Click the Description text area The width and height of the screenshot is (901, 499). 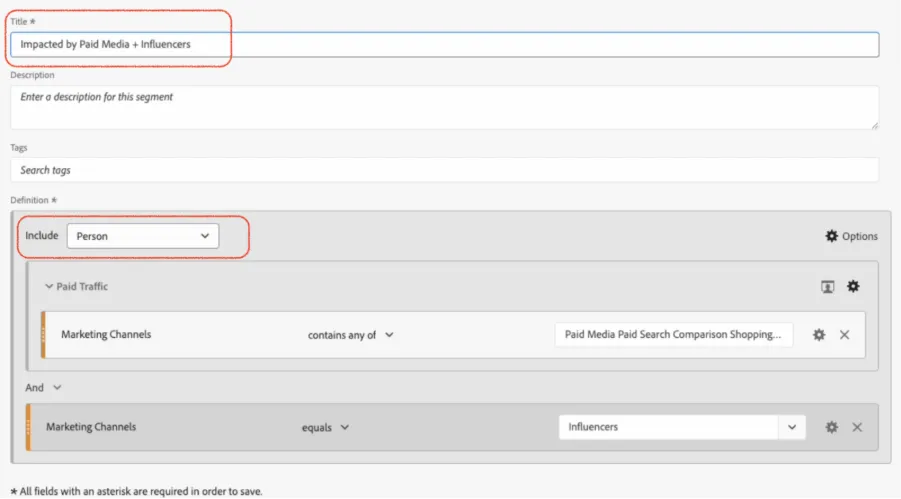coord(444,108)
